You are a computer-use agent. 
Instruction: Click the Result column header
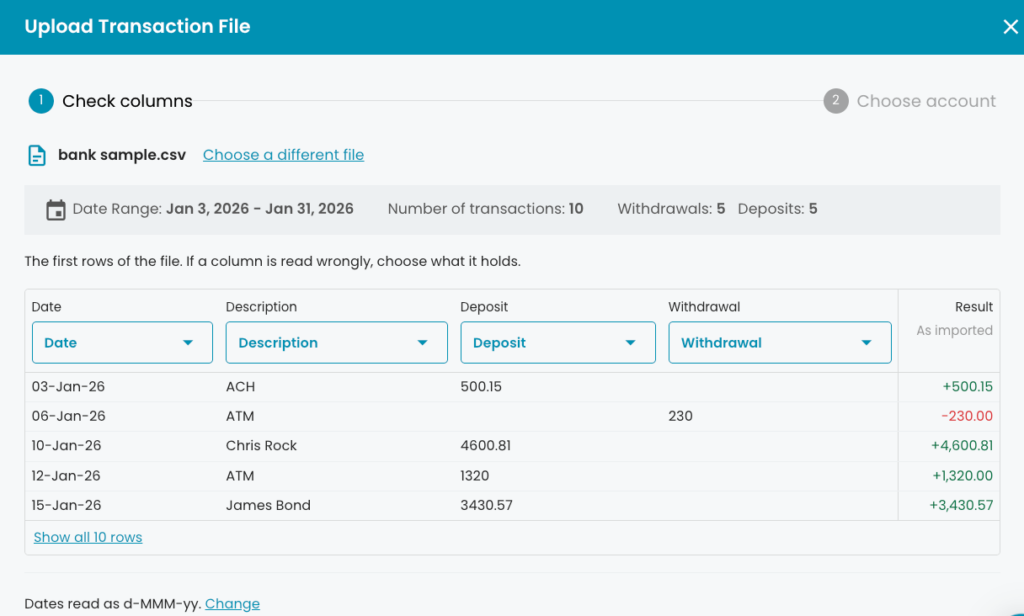(974, 307)
